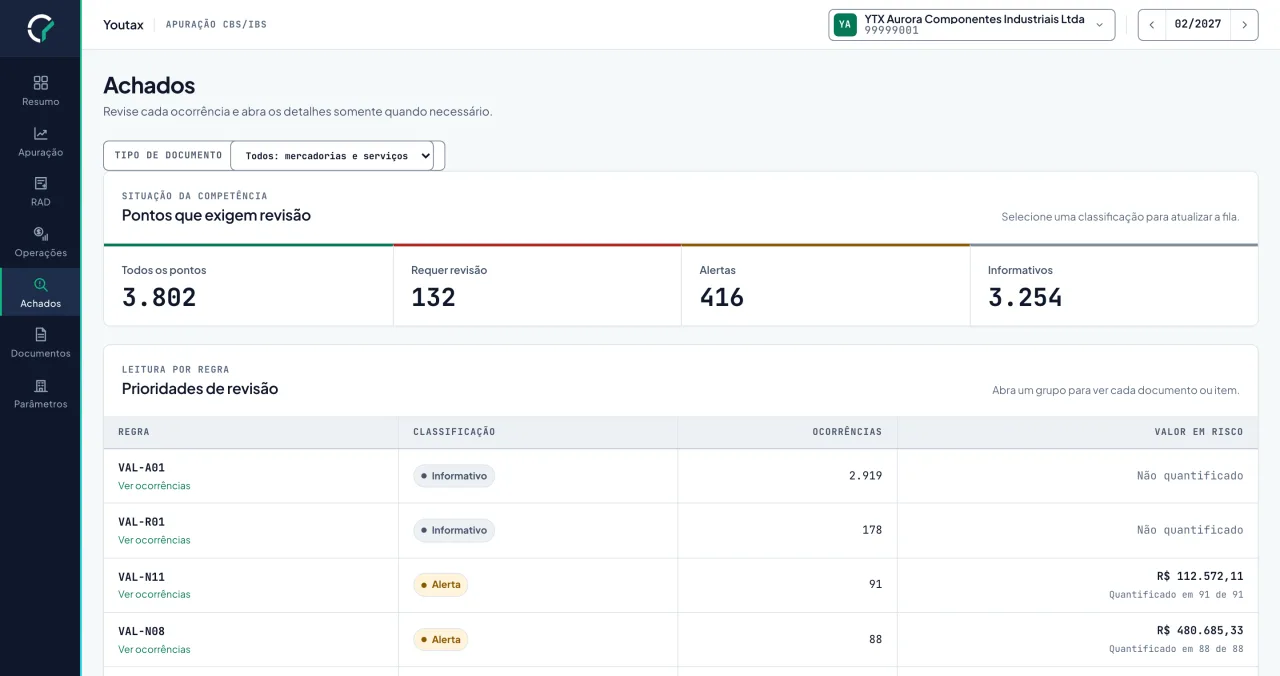Click the green YA company avatar
Viewport: 1280px width, 676px height.
845,25
